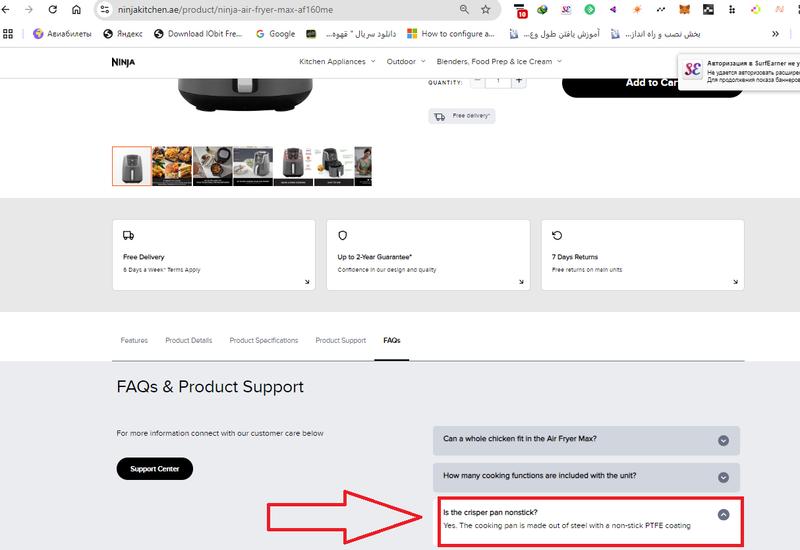Expand the Kitchen Appliances menu
800x550 pixels.
[337, 62]
